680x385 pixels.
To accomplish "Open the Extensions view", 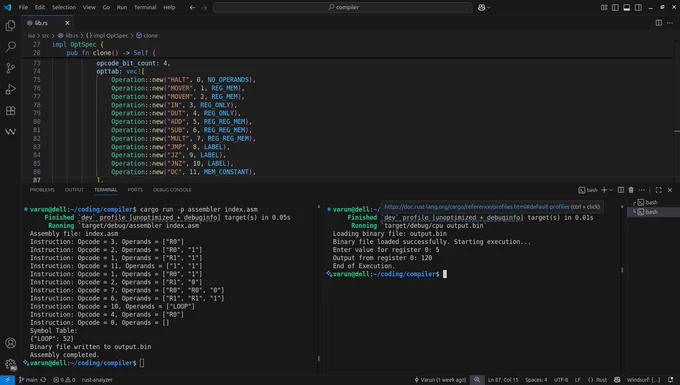I will pyautogui.click(x=10, y=111).
